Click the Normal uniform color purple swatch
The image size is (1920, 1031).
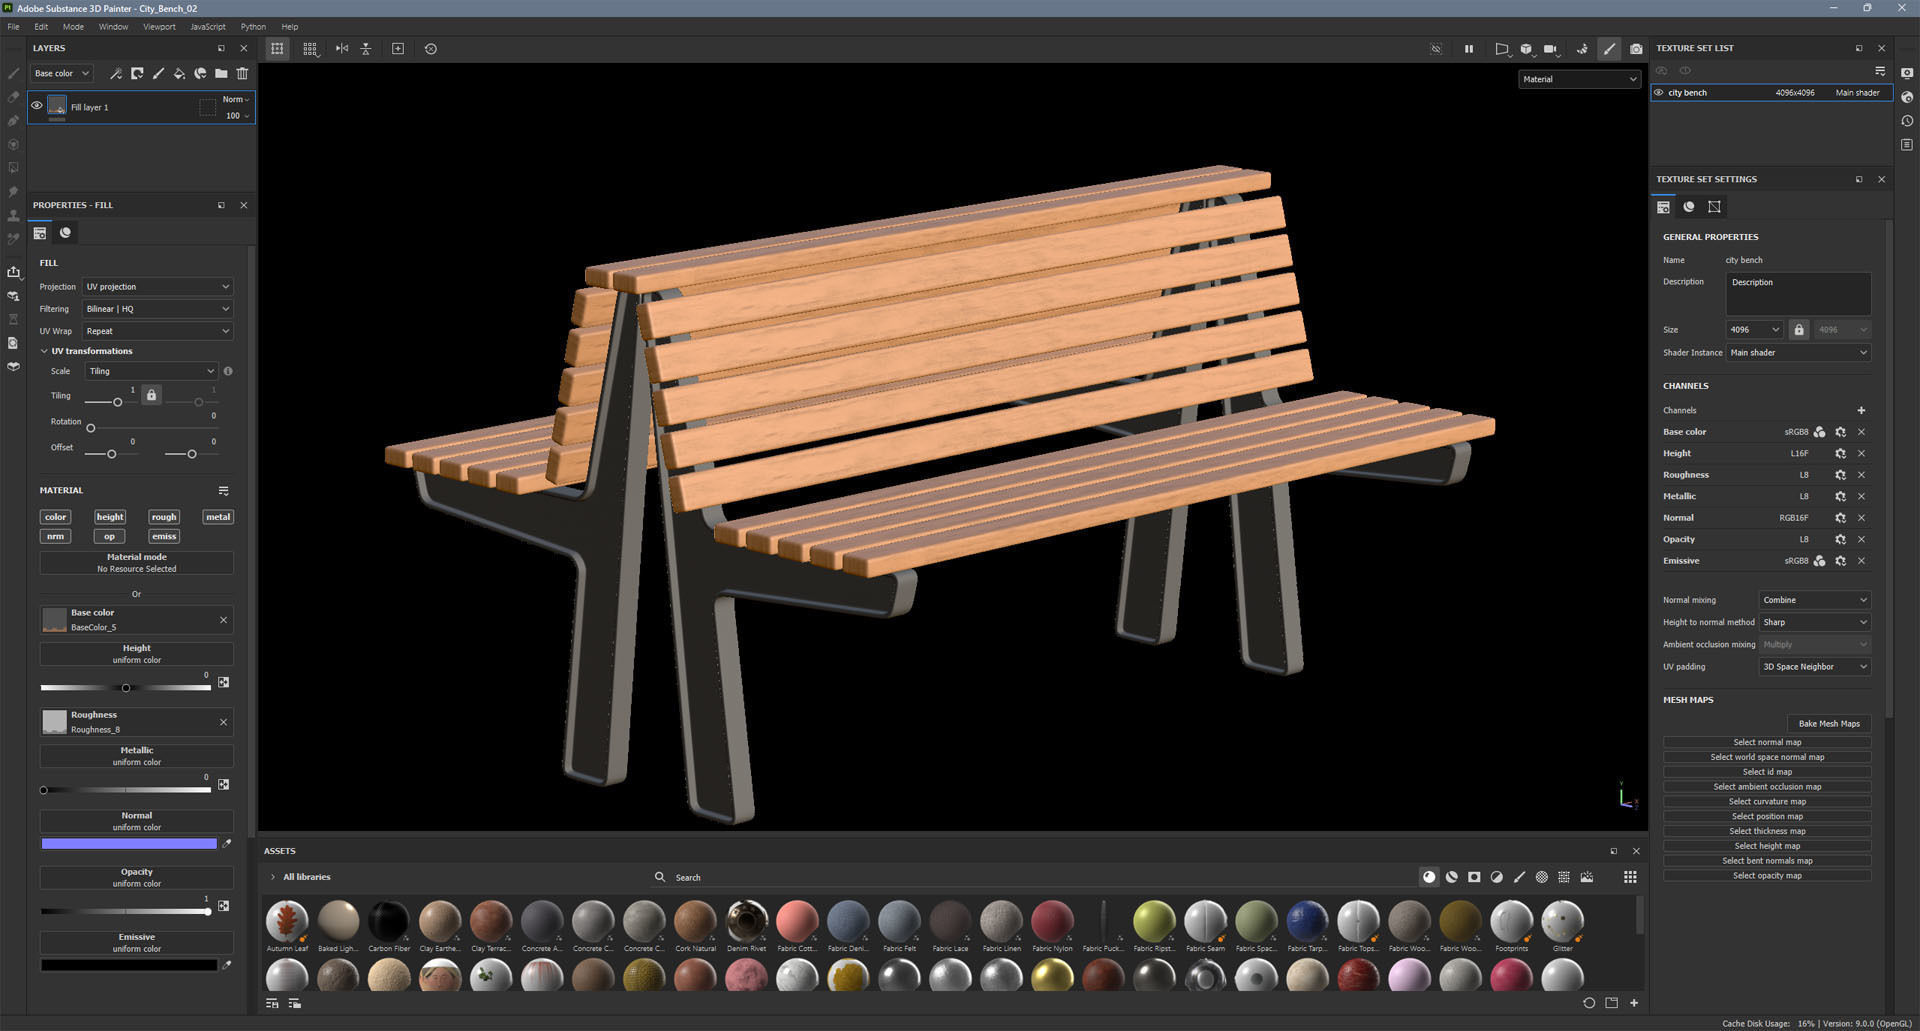tap(129, 844)
